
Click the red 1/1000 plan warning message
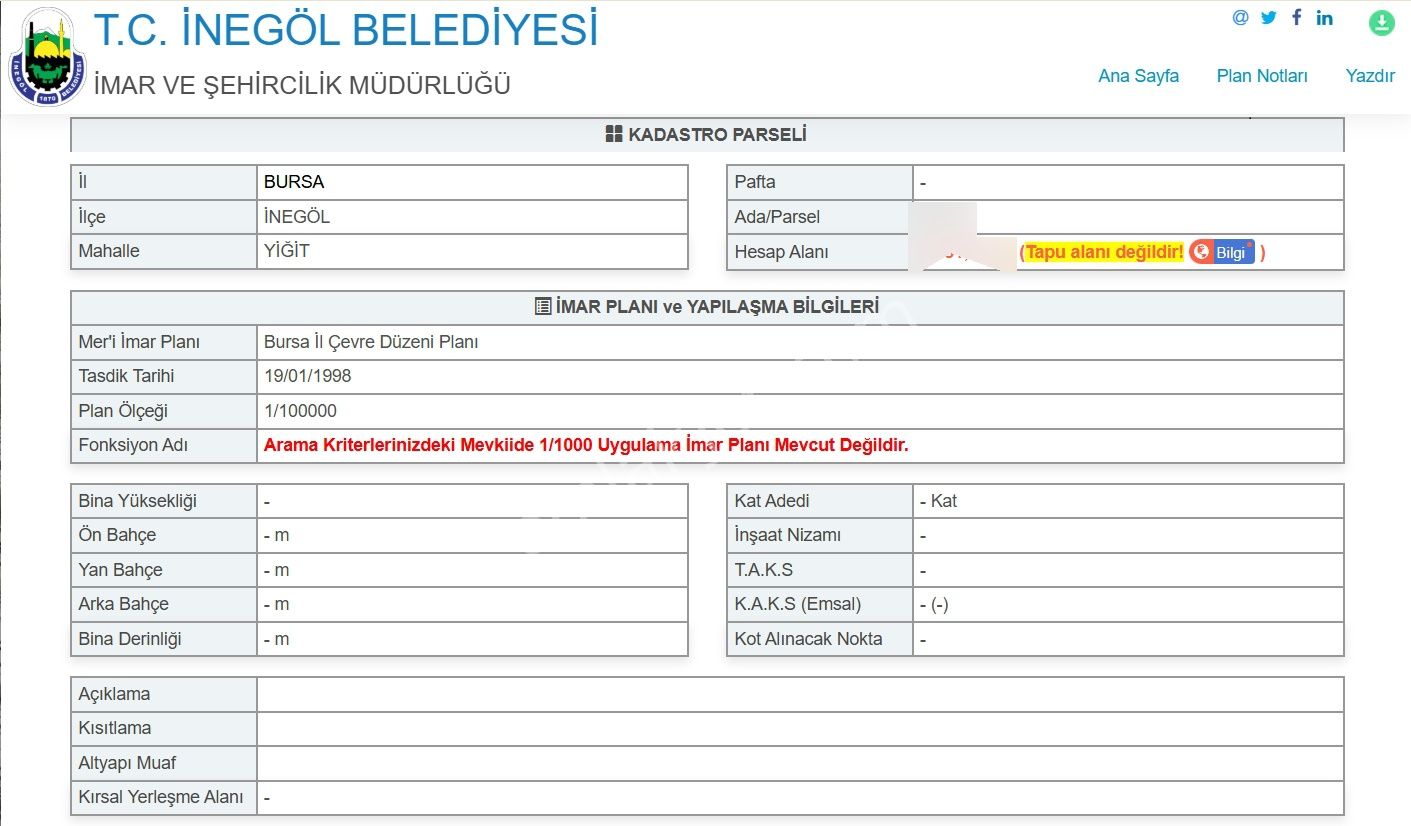(585, 445)
